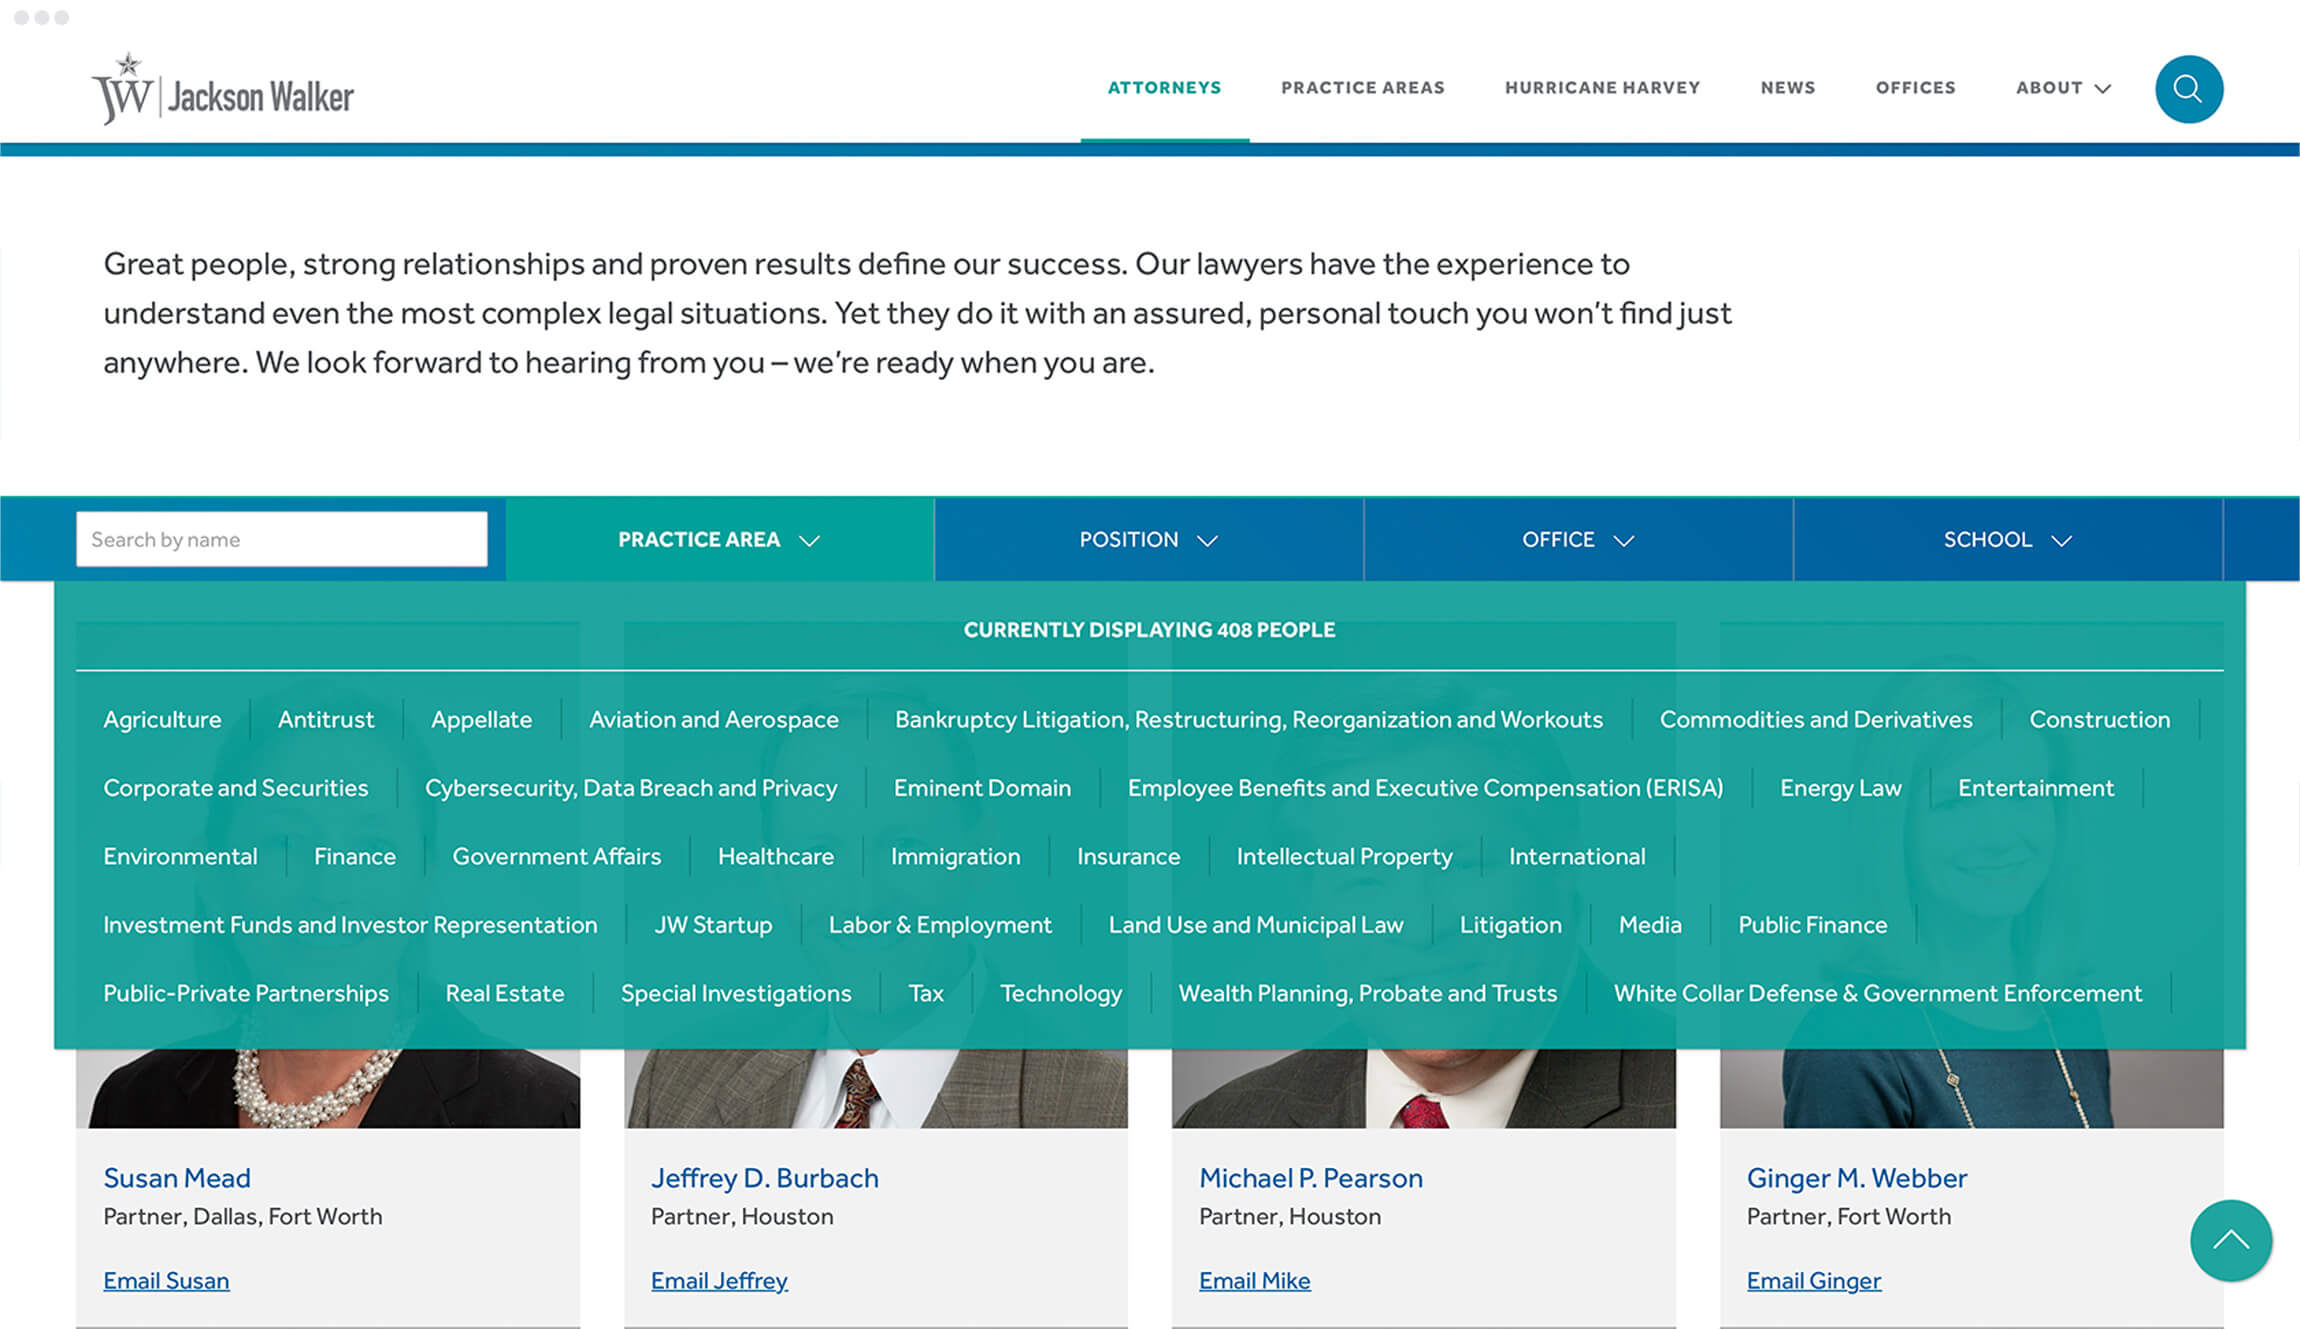Click Ginger M. Webber's photo
Viewport: 2300px width, 1329px height.
[x=1970, y=1088]
